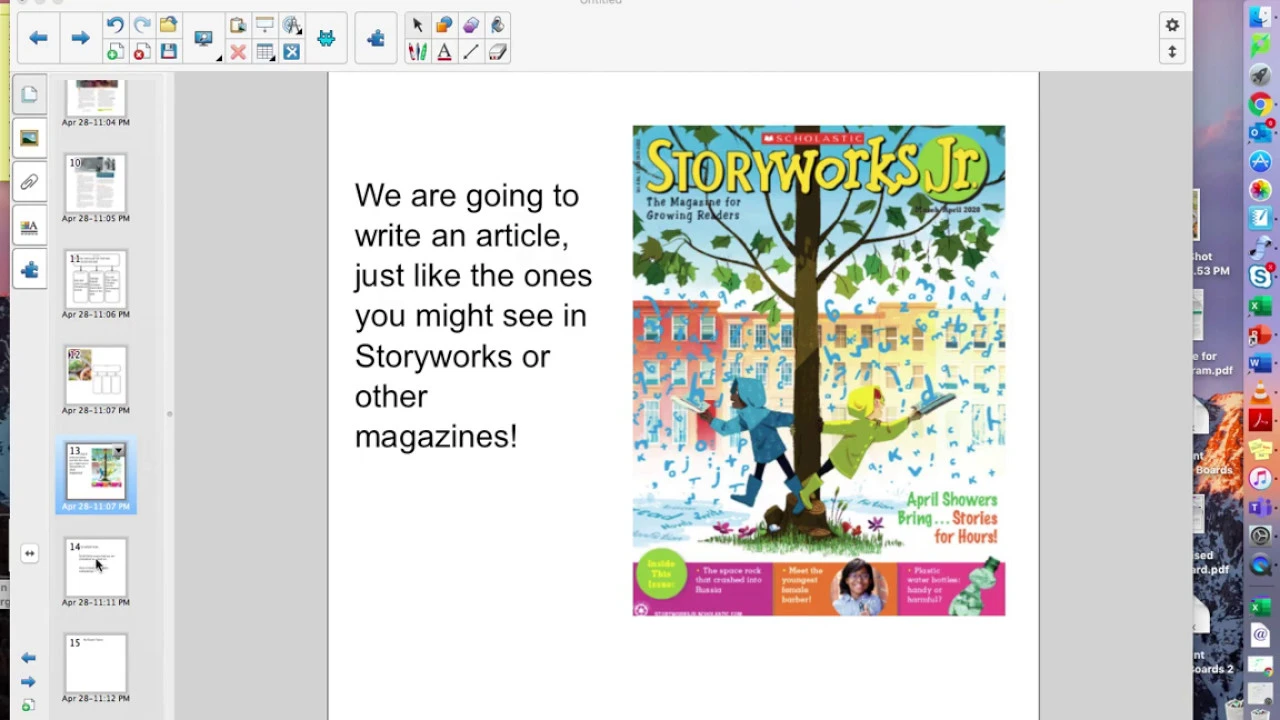This screenshot has width=1280, height=720.
Task: Open the Properties tab
Action: click(29, 226)
